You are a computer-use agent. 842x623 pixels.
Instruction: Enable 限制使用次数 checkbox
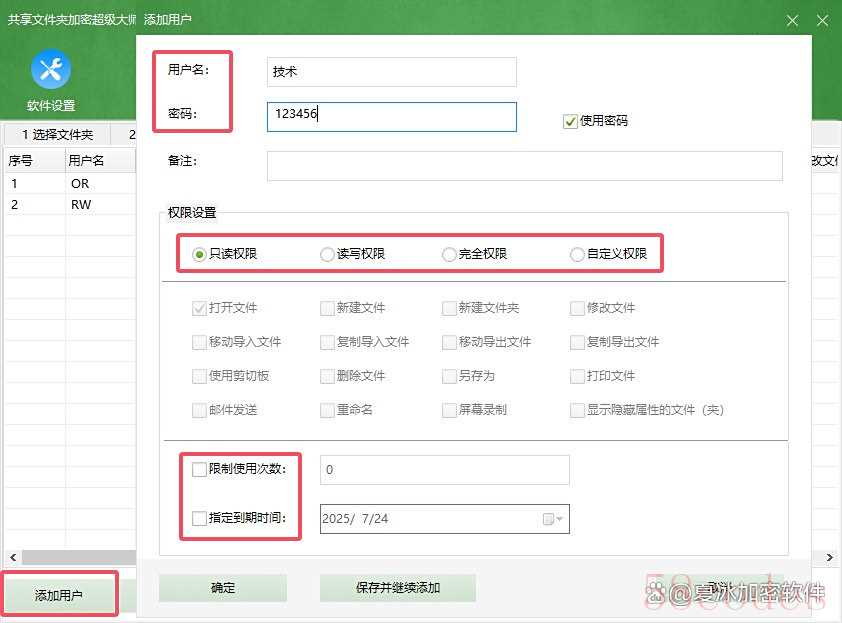pos(200,469)
